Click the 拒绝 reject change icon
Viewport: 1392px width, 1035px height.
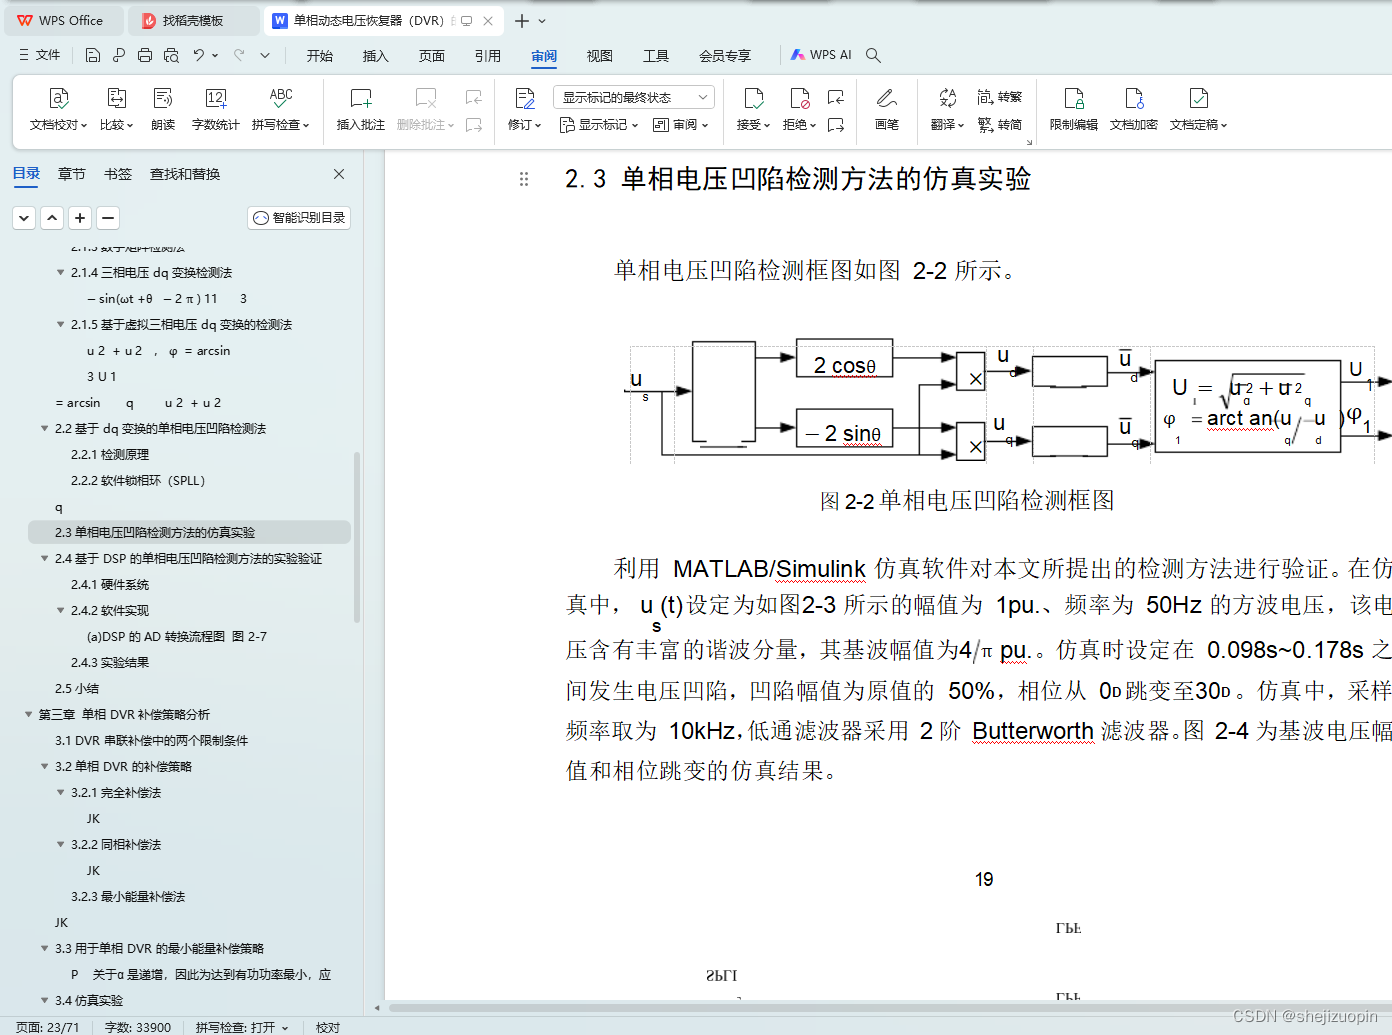click(799, 98)
